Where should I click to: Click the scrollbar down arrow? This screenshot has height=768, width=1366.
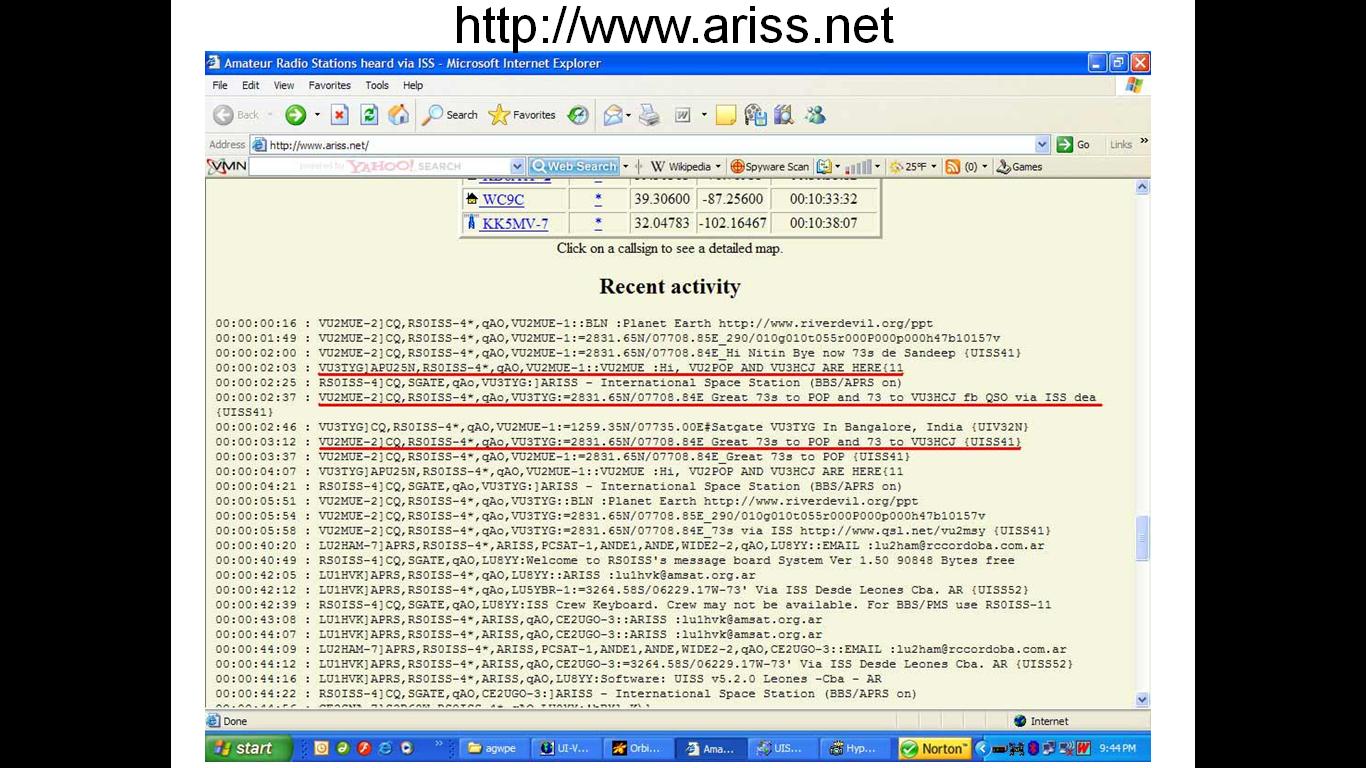coord(1142,700)
